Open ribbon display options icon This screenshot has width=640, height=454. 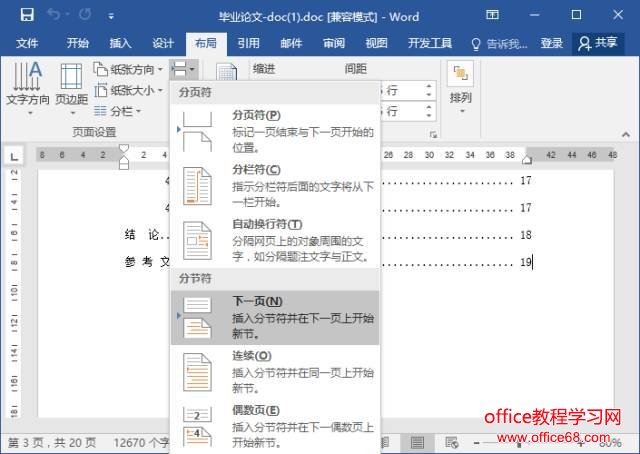(492, 15)
